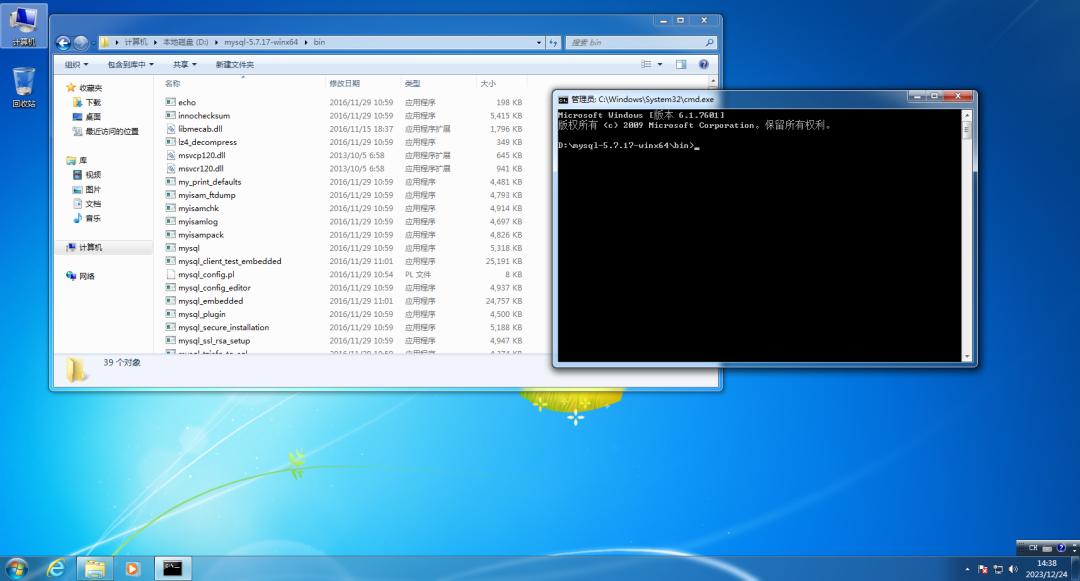Click the cmd taskbar button
Screen dimensions: 1080x581
point(172,568)
